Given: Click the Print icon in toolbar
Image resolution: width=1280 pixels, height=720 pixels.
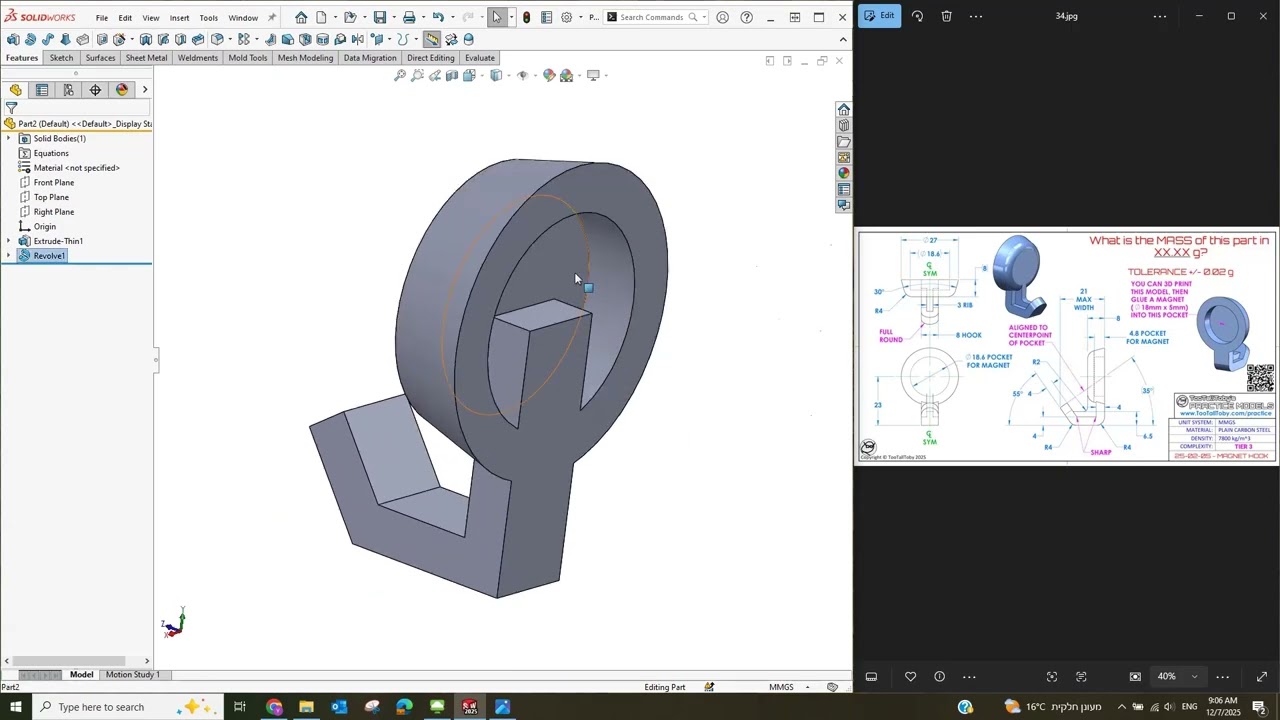Looking at the screenshot, I should click(x=409, y=17).
